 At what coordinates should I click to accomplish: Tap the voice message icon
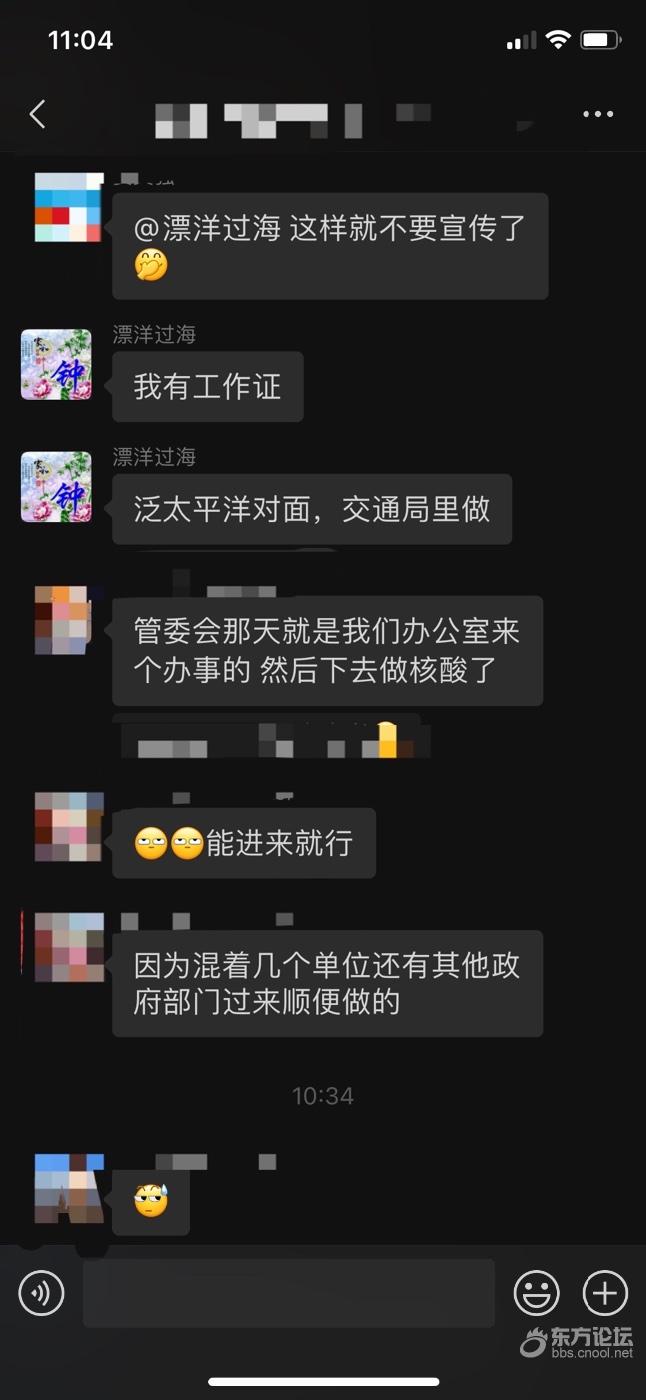coord(41,1293)
